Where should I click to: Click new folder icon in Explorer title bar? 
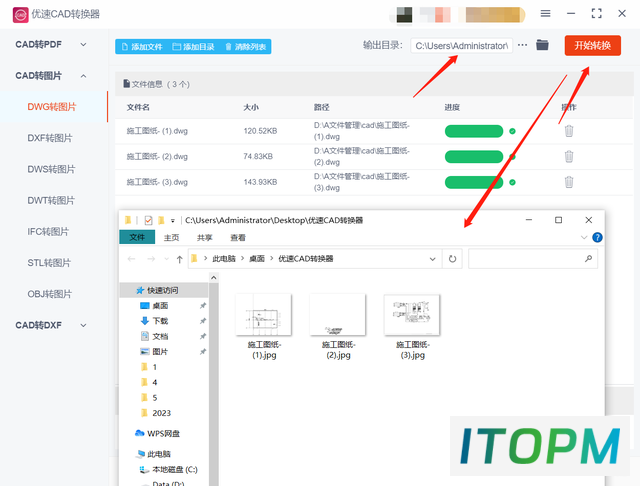tap(161, 220)
